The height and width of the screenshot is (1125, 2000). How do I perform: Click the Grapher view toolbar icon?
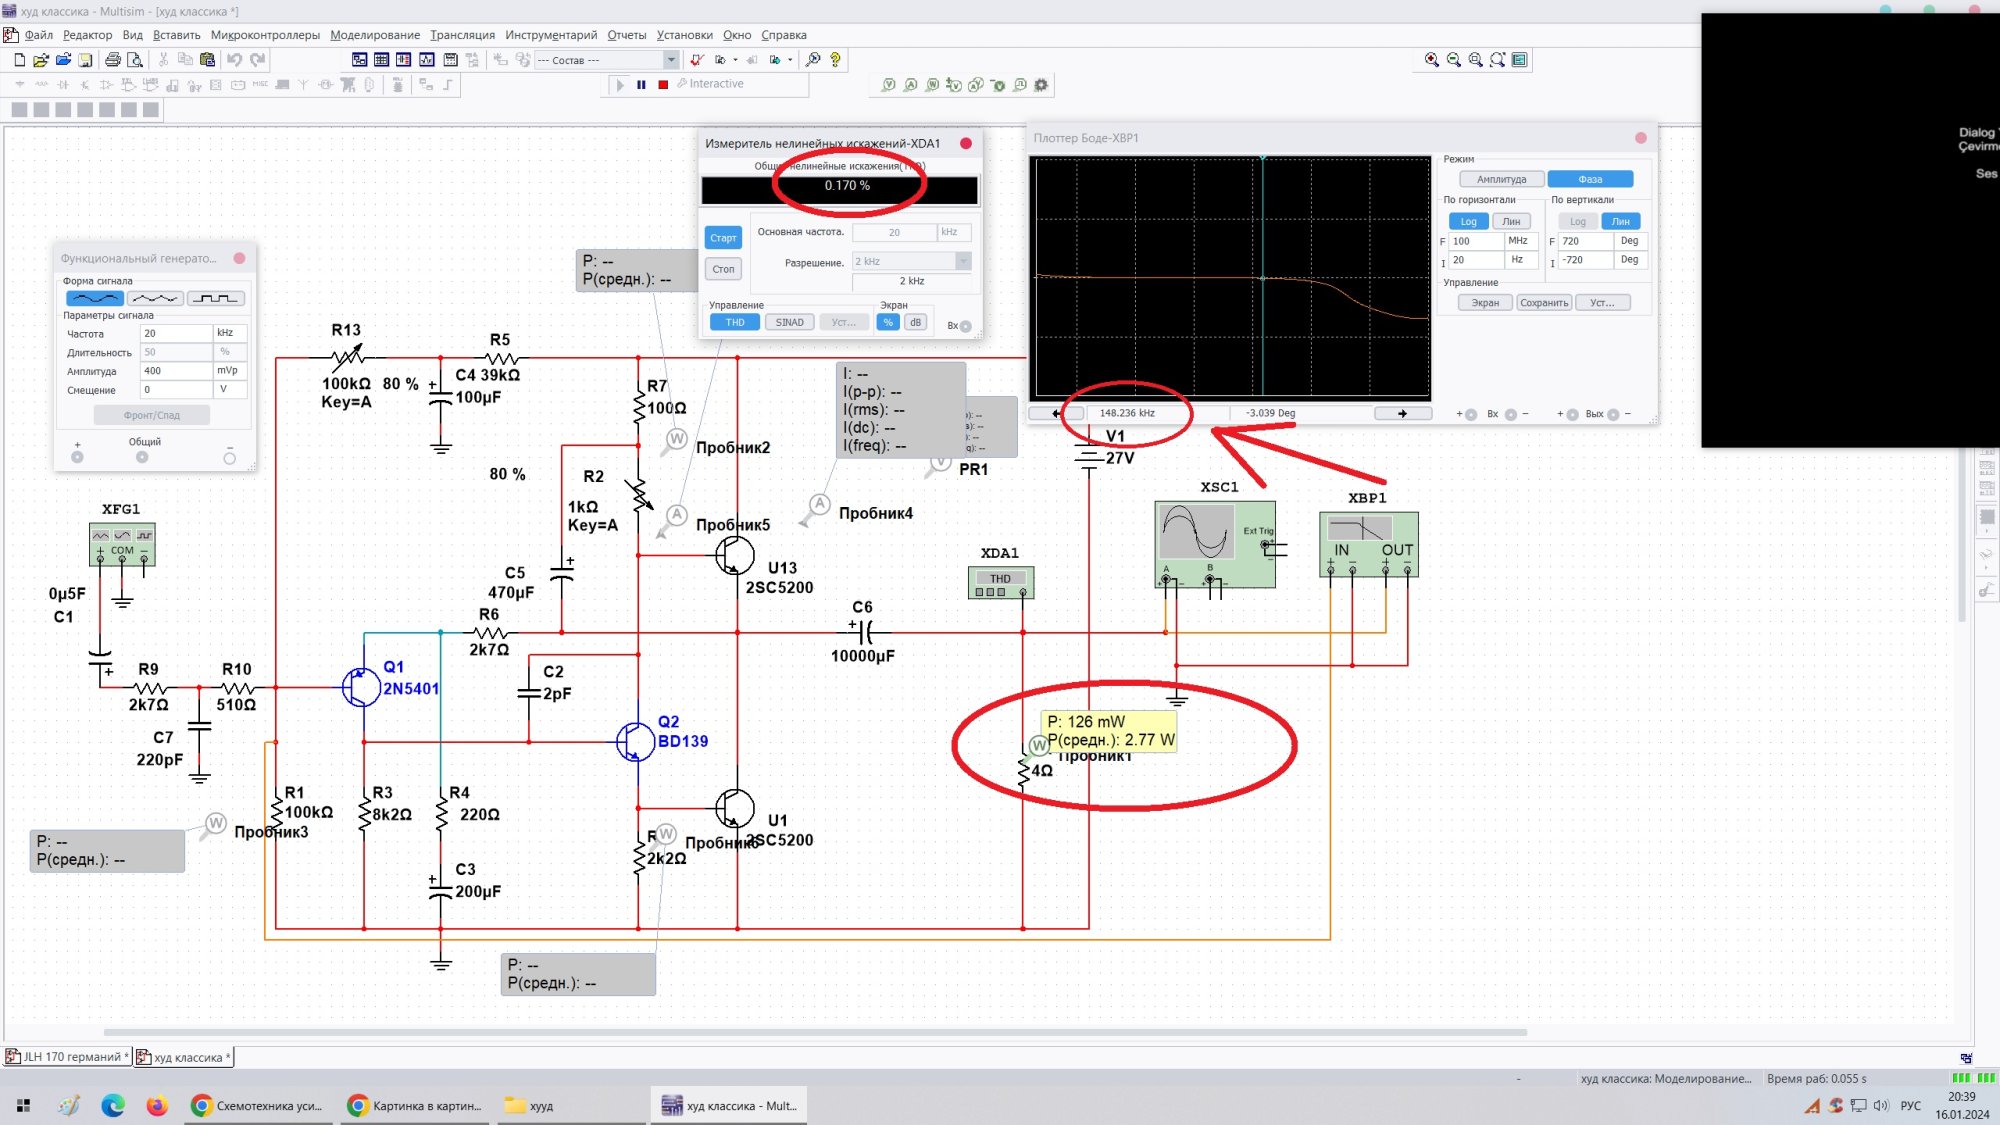[427, 60]
